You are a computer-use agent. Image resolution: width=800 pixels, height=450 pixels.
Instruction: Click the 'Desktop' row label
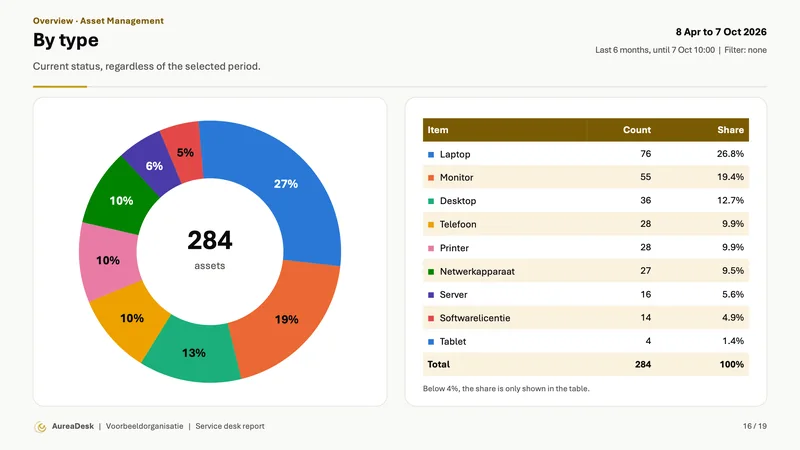(x=458, y=201)
